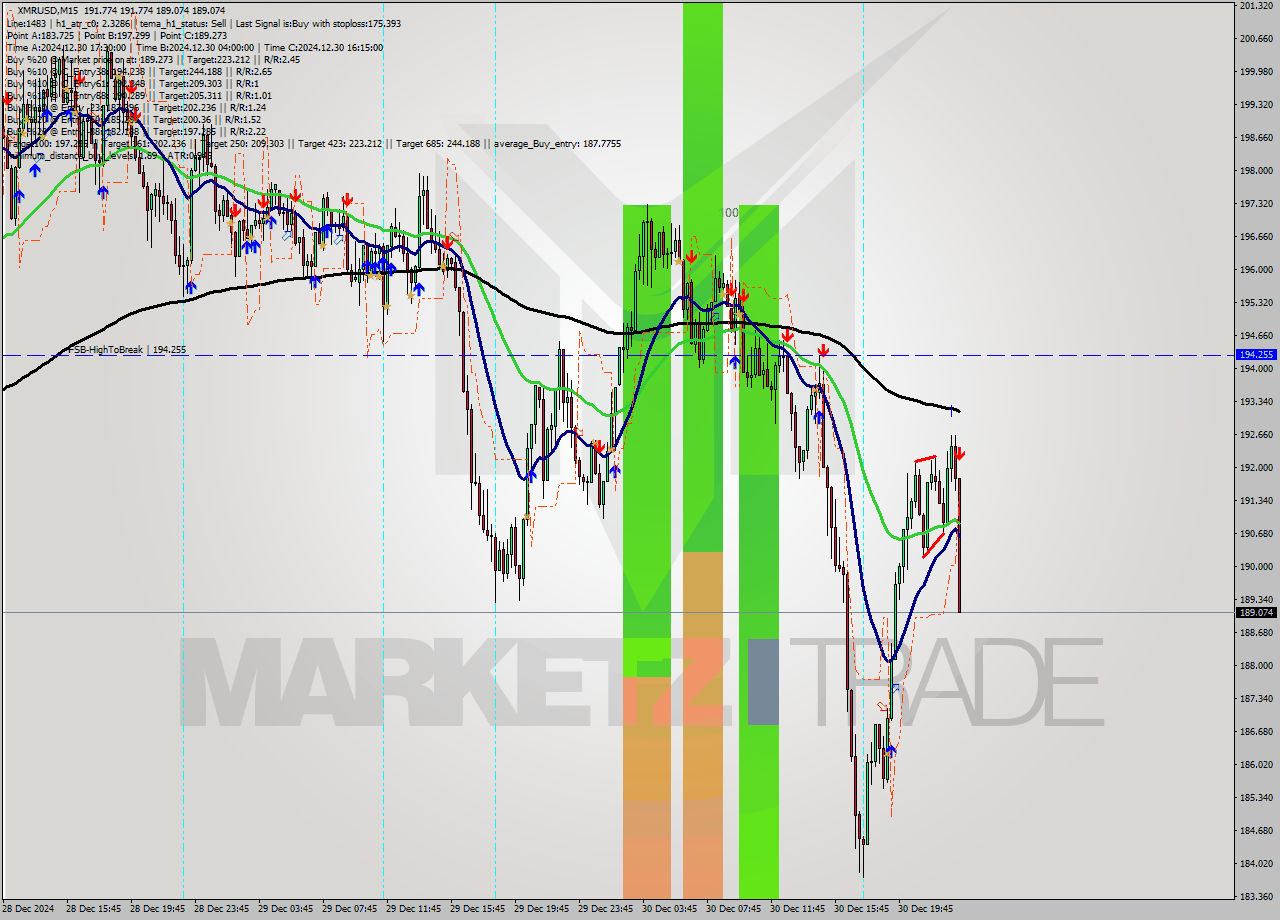The height and width of the screenshot is (920, 1280).
Task: Click the 192.660 price axis label
Action: tap(1255, 435)
